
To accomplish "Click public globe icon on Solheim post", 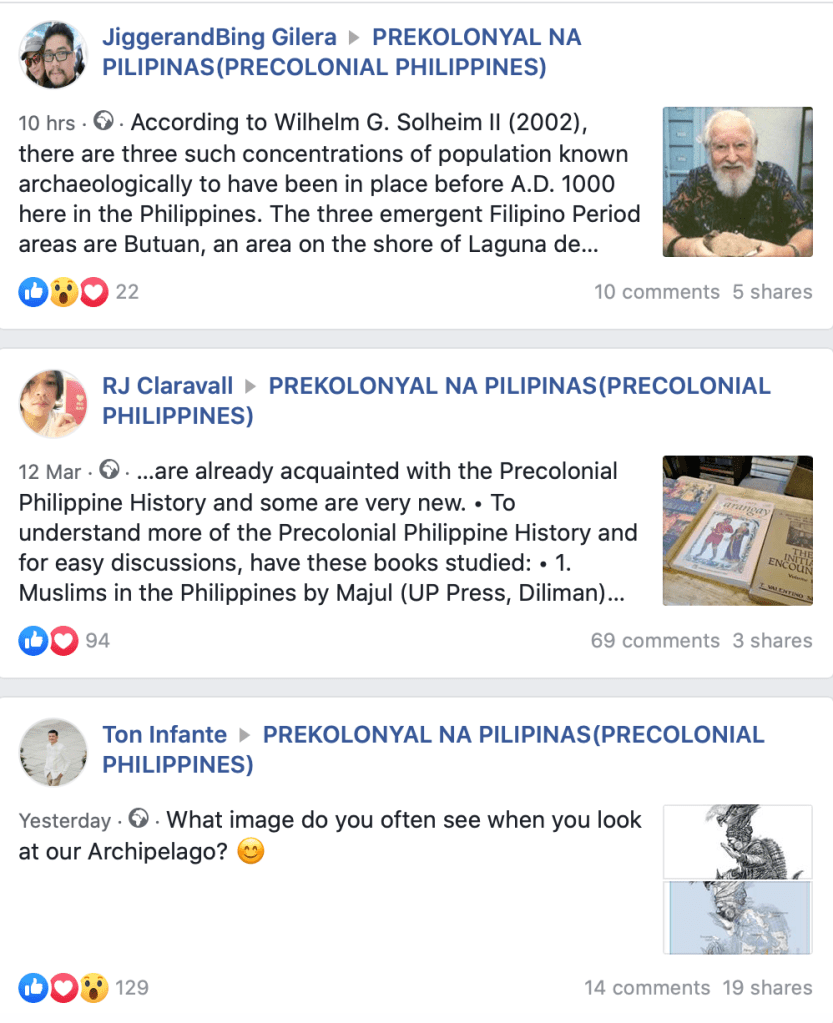I will coord(103,121).
